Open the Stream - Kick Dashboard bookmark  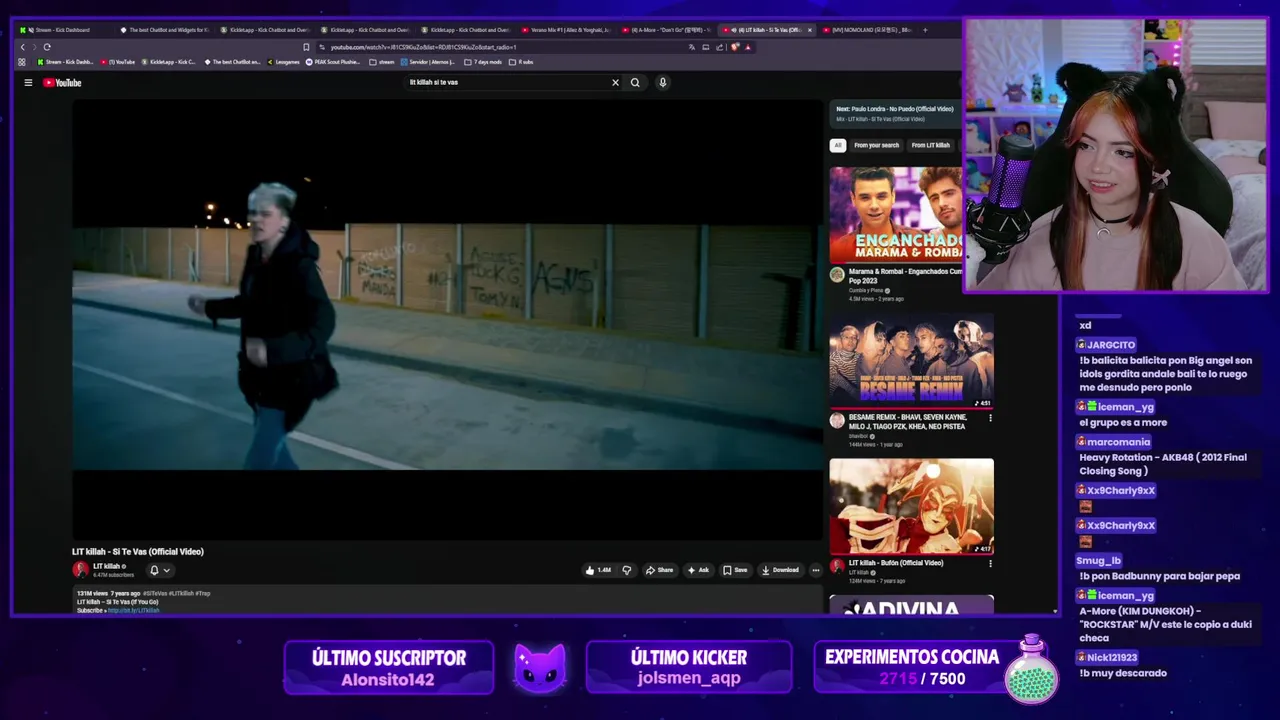point(65,62)
